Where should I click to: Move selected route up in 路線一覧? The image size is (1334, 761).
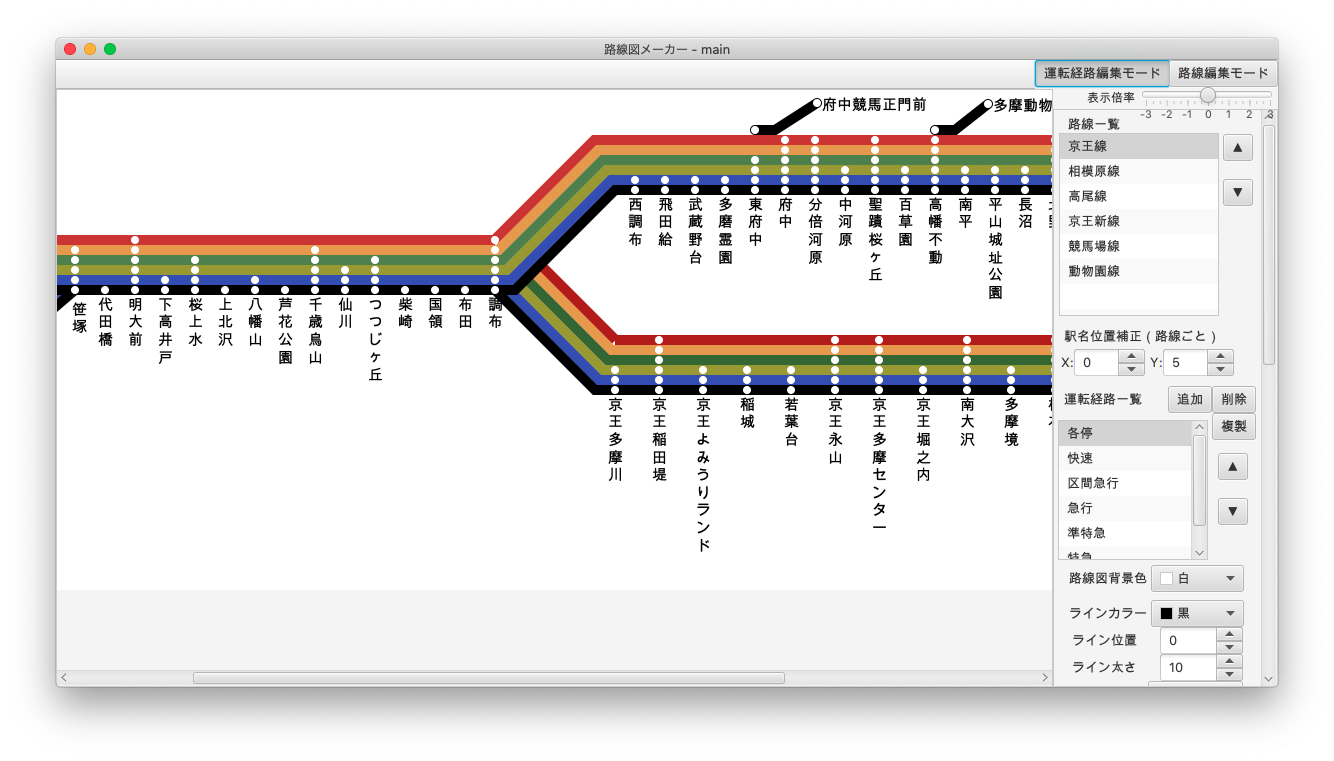pyautogui.click(x=1237, y=148)
